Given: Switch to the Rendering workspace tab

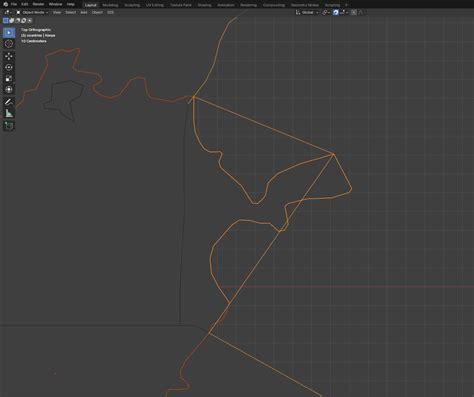Looking at the screenshot, I should [248, 5].
